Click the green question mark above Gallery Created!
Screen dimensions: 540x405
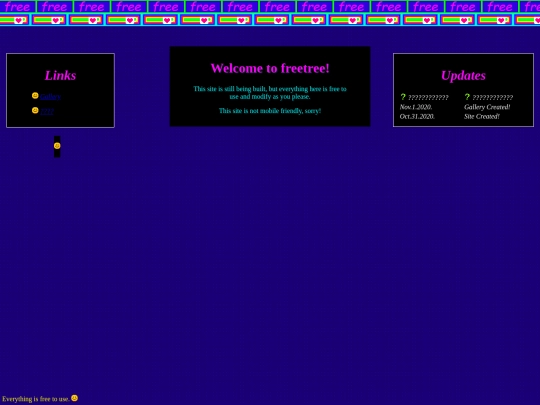[467, 97]
